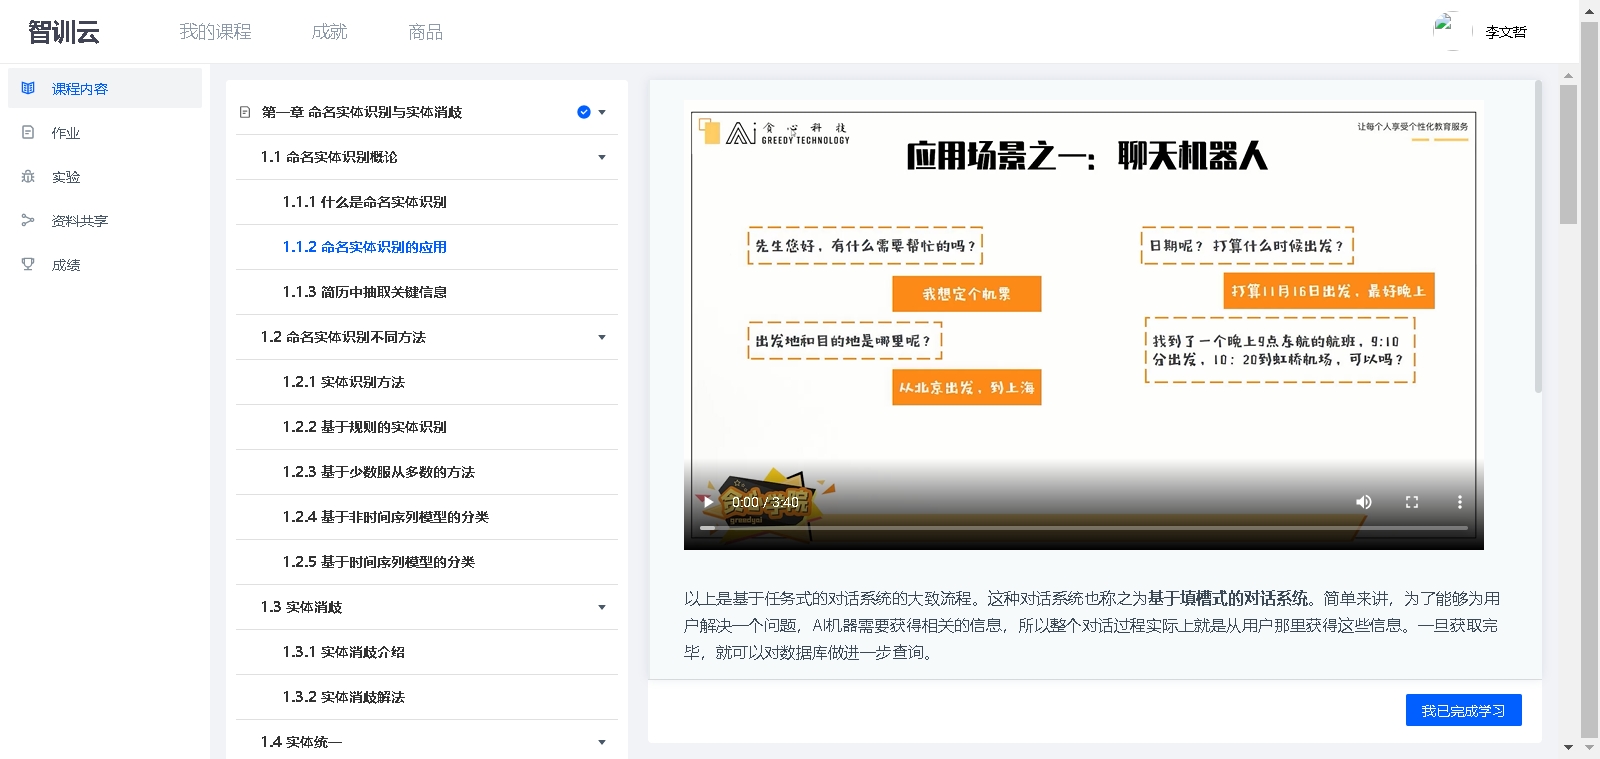Viewport: 1600px width, 759px height.
Task: Click the 实验 bug icon
Action: [28, 176]
